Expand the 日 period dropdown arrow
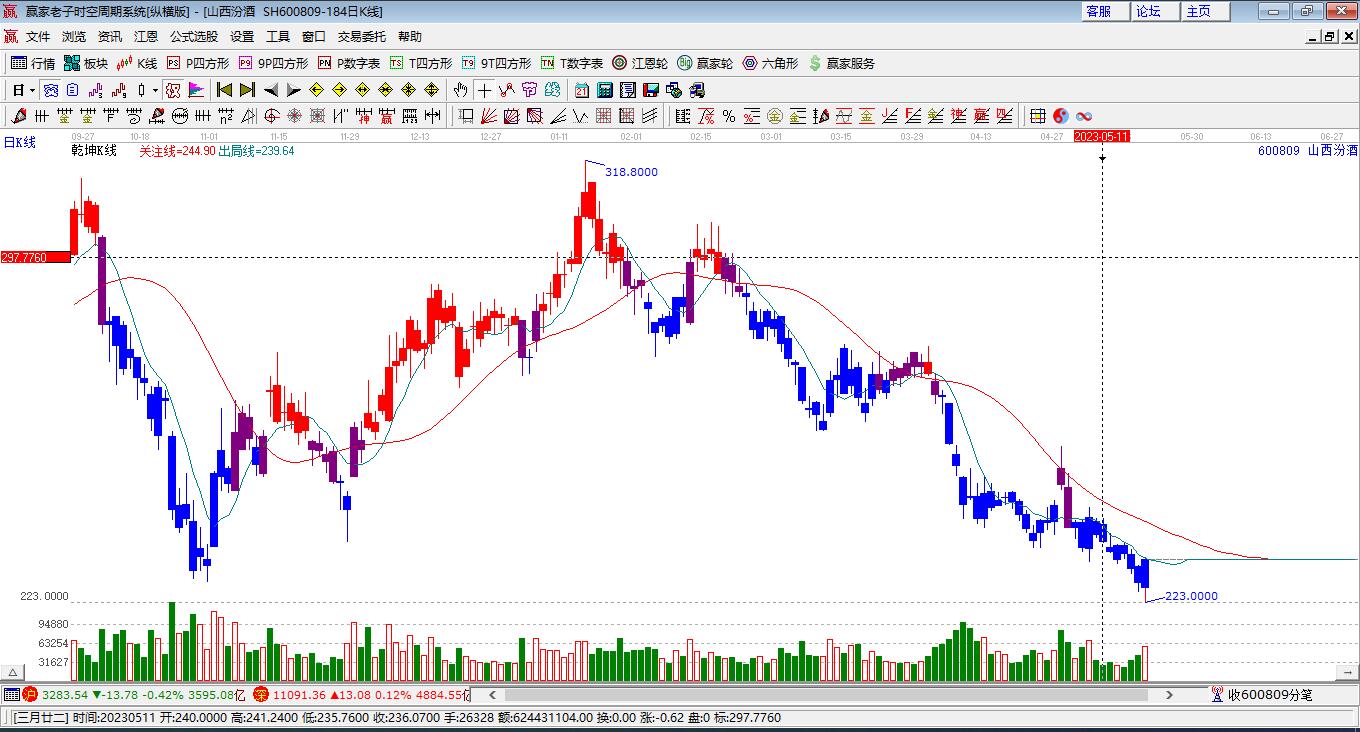 32,90
